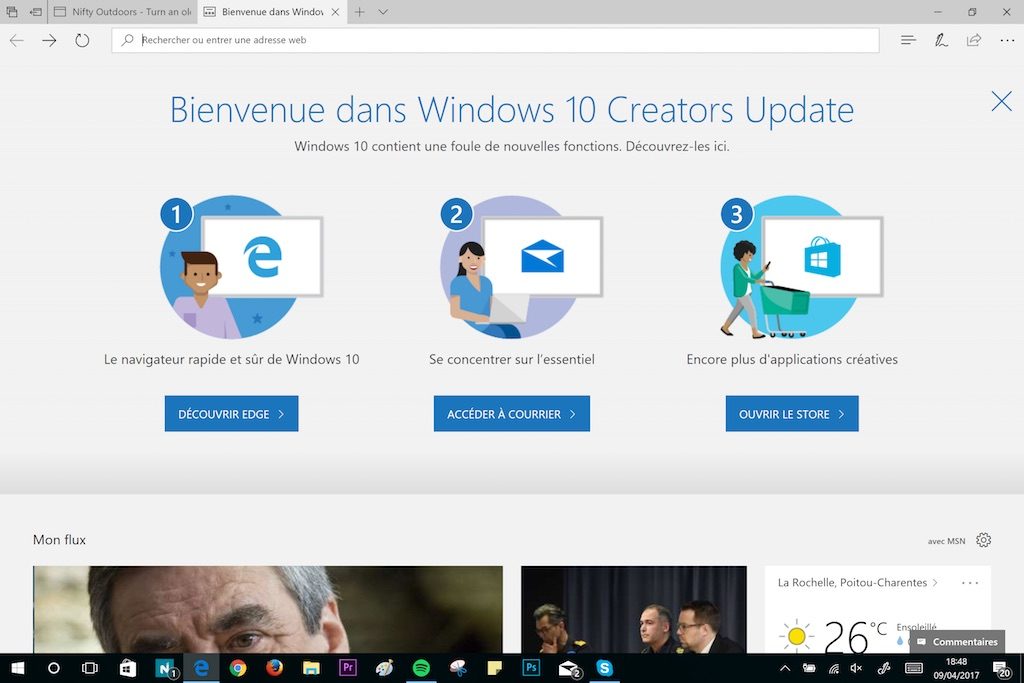
Task: Open Skype from the taskbar
Action: [x=605, y=668]
